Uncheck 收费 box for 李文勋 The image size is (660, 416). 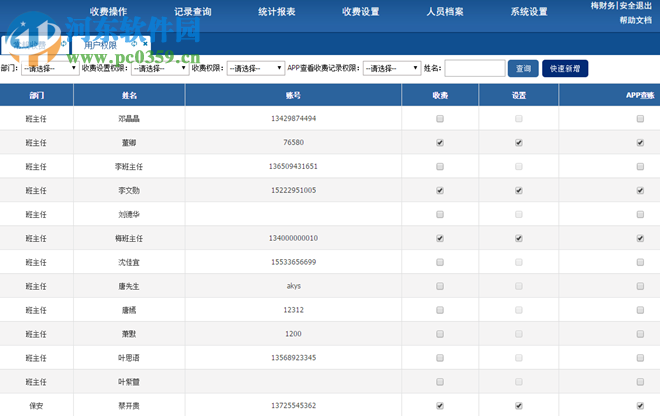point(440,191)
